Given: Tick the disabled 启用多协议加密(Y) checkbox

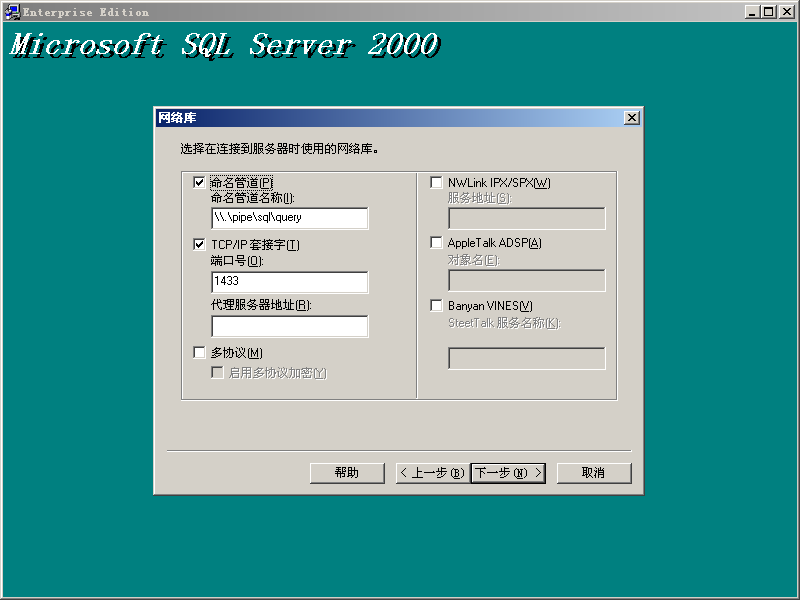Looking at the screenshot, I should (x=217, y=372).
